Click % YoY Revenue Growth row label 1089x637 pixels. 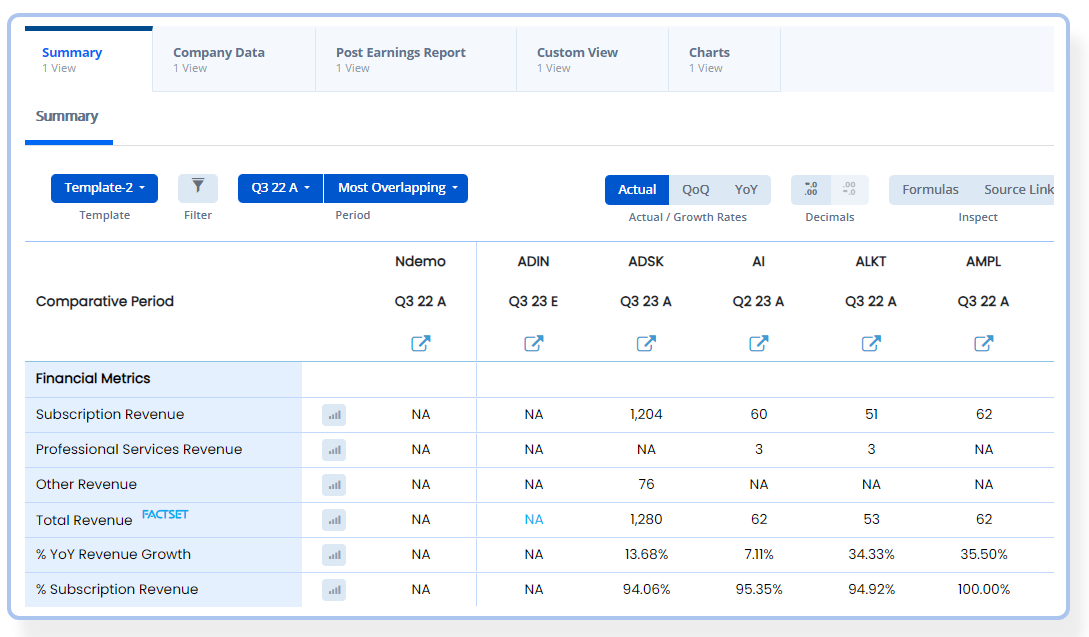click(x=113, y=554)
